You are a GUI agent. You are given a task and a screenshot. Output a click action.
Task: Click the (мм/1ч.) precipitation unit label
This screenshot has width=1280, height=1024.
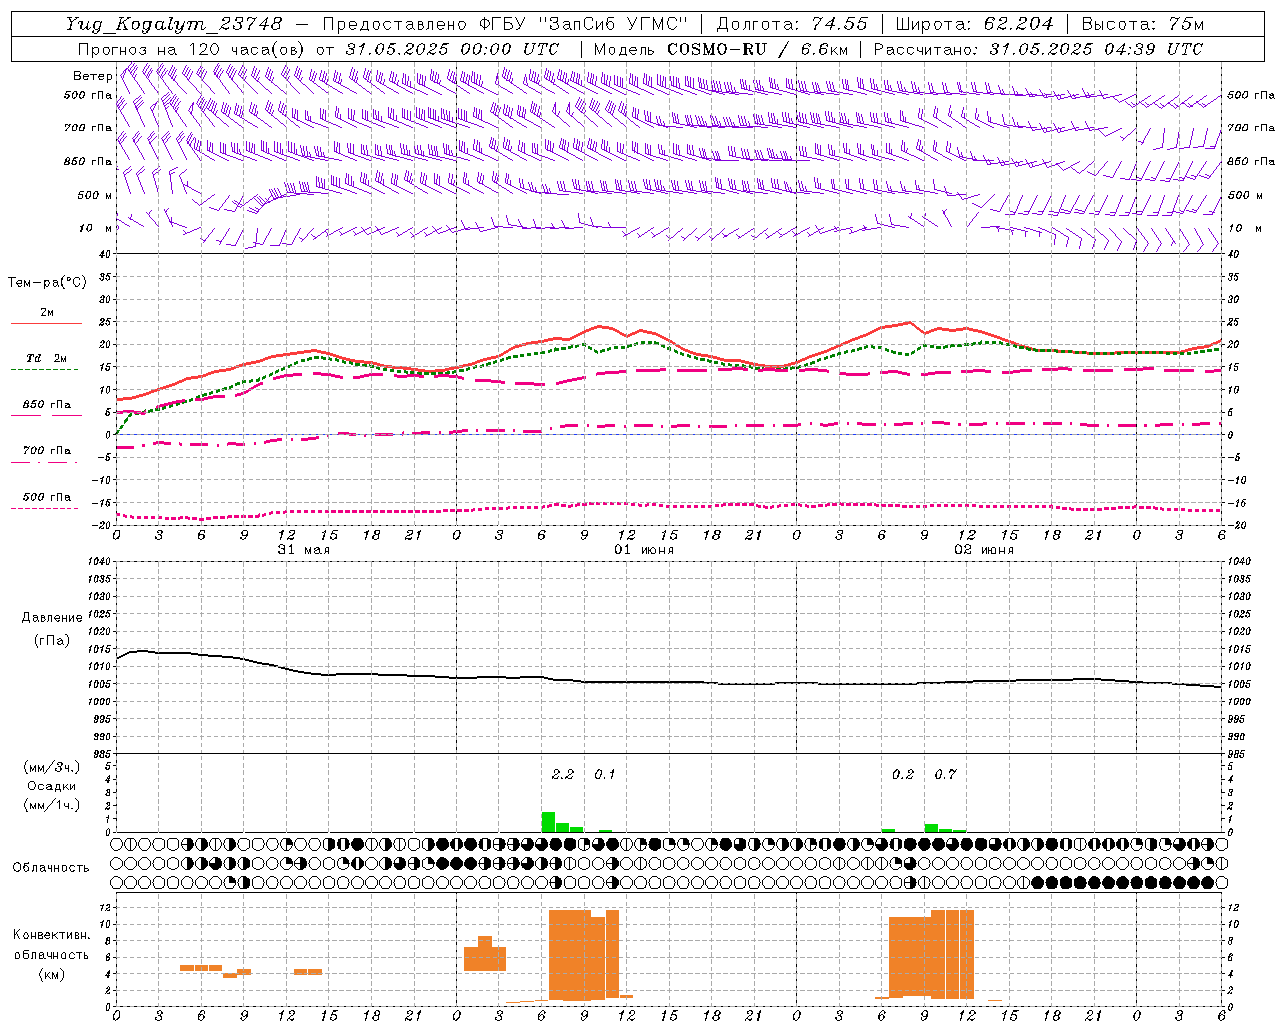coord(52,805)
